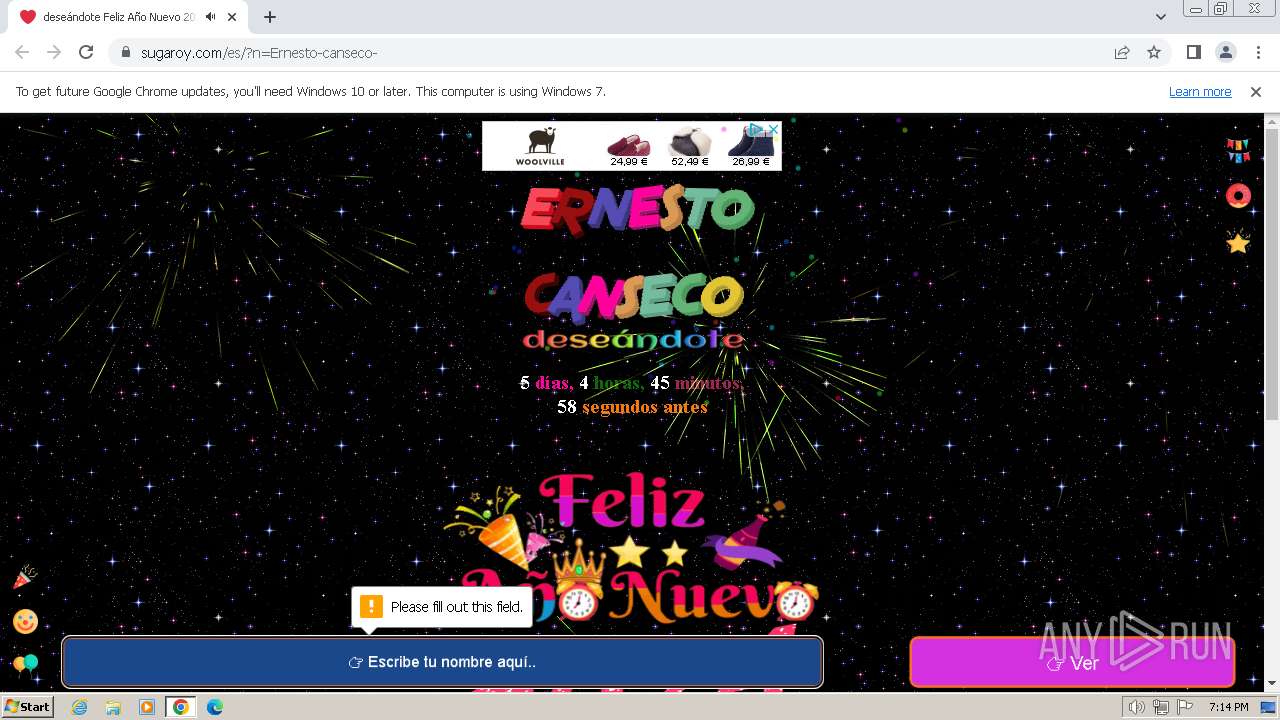View site information lock icon
Screen dimensions: 1280x720
[x=125, y=52]
